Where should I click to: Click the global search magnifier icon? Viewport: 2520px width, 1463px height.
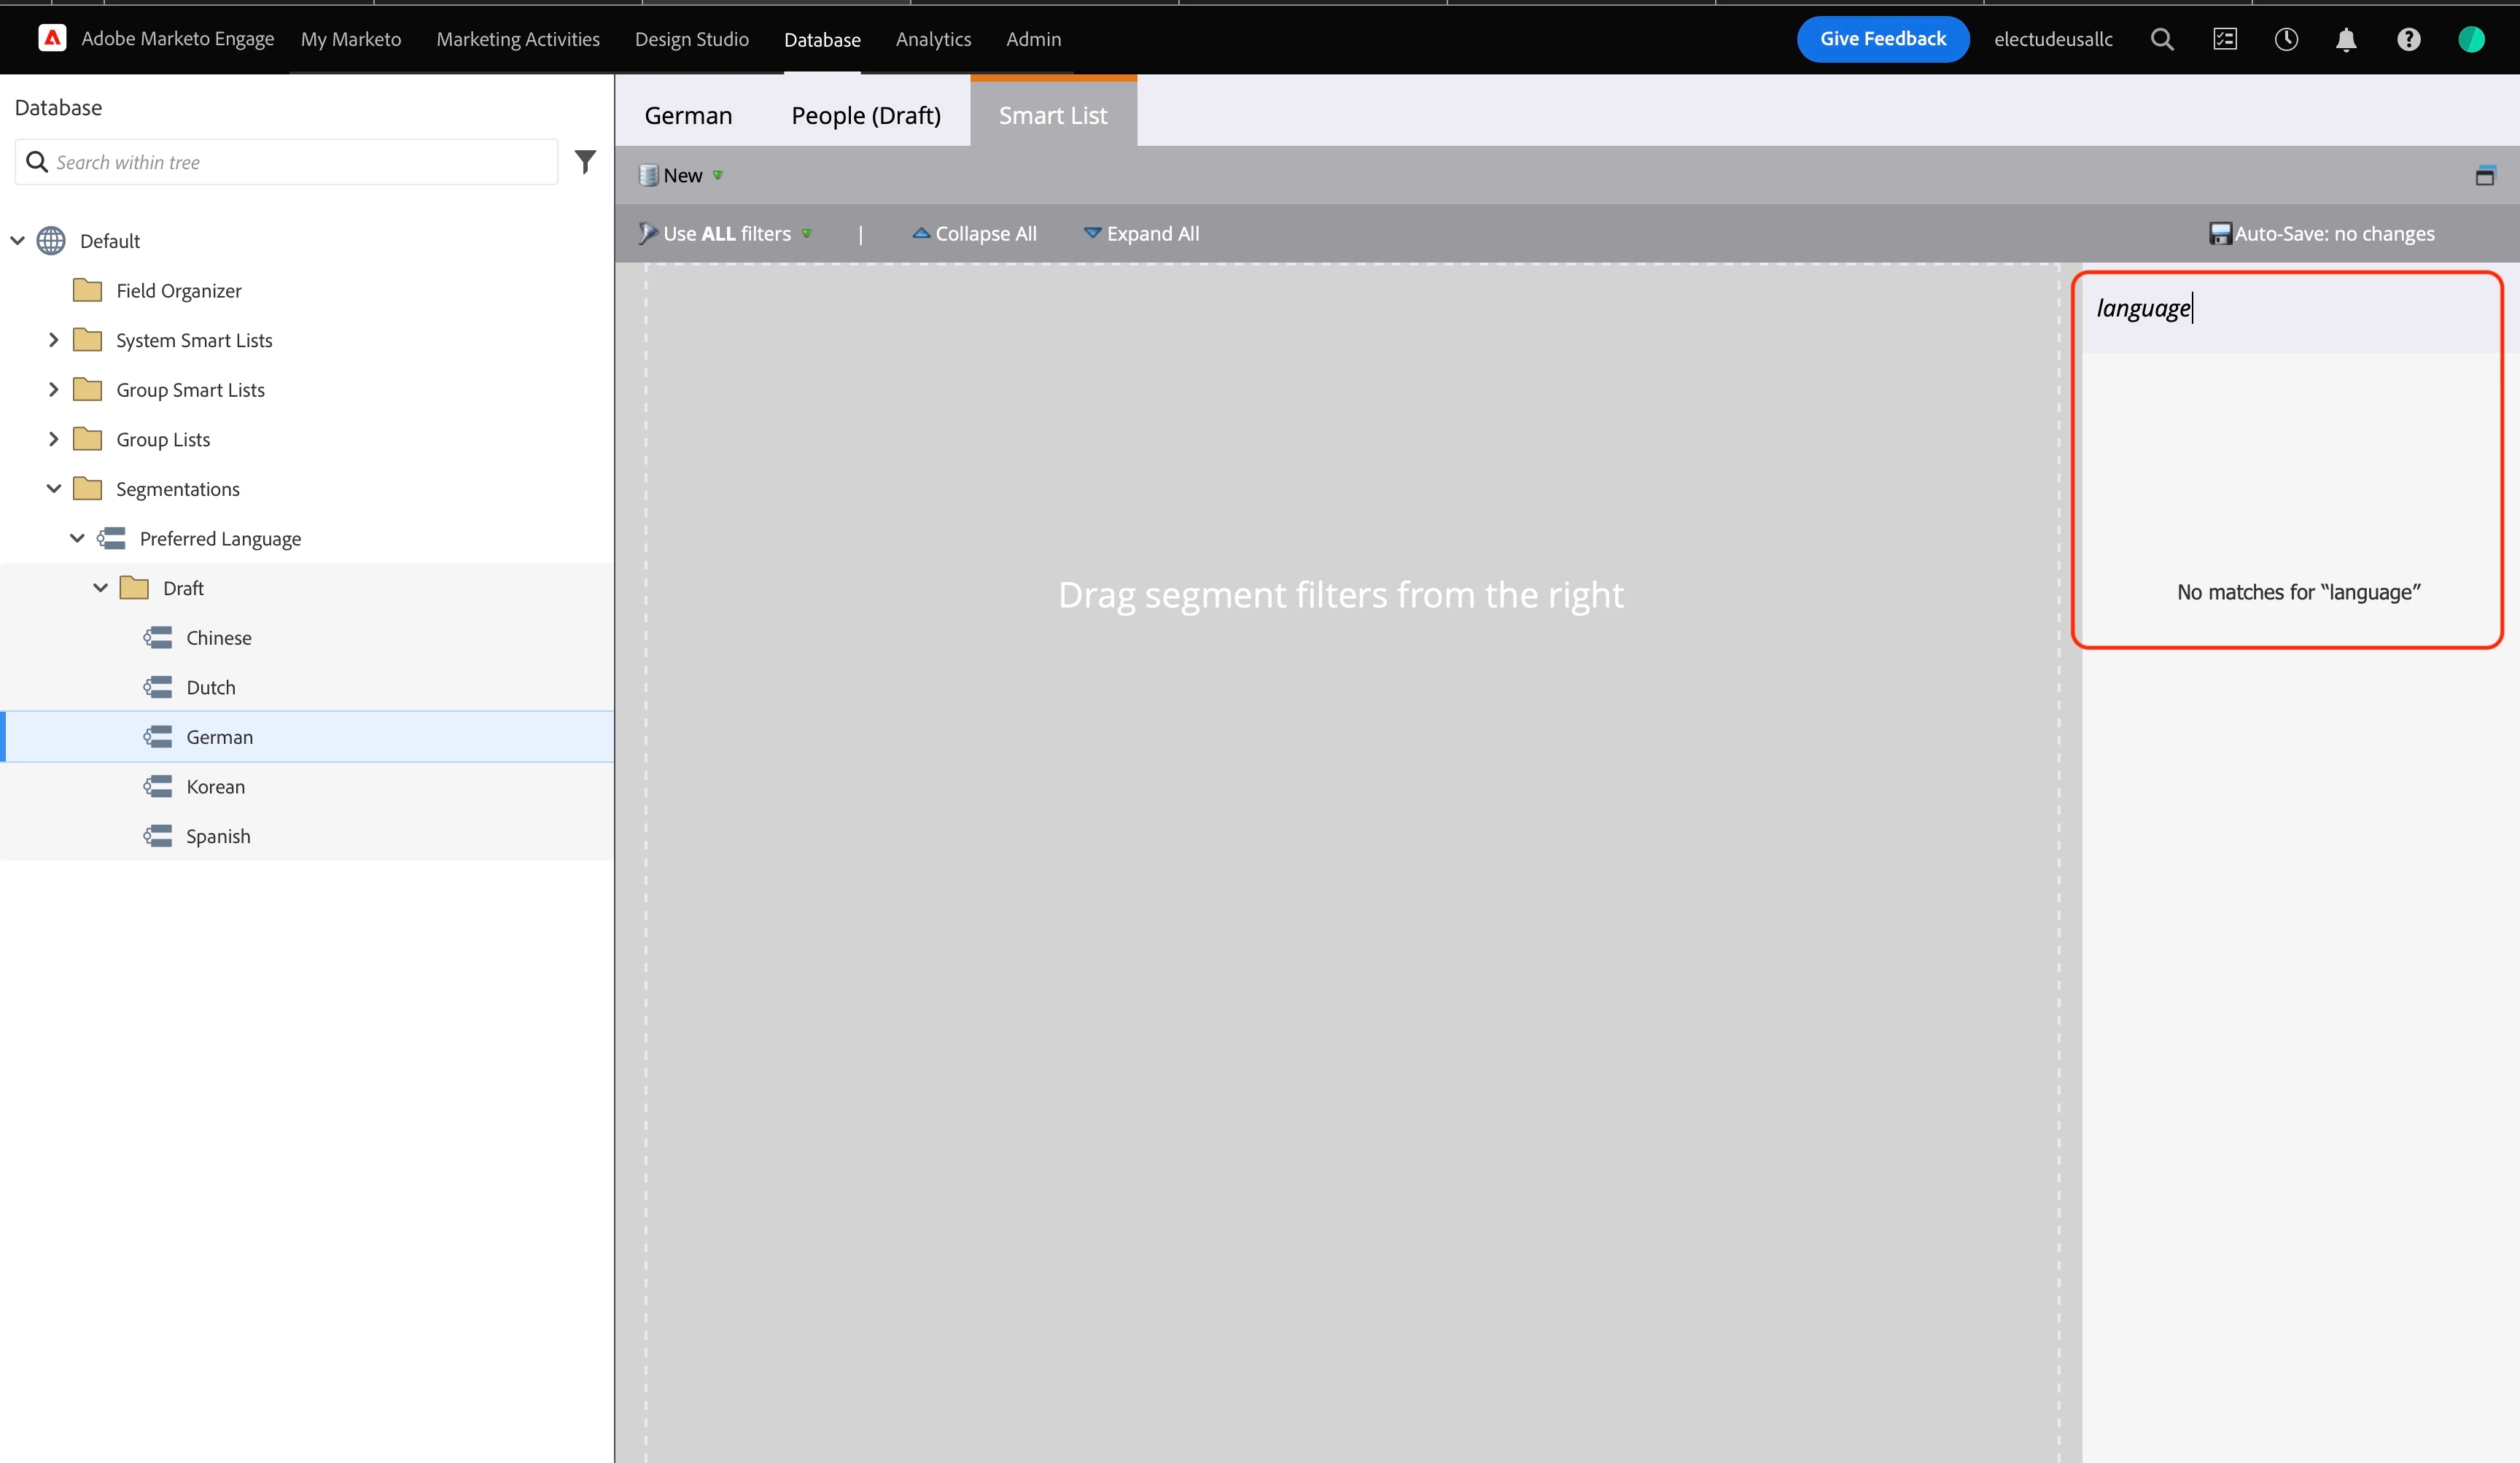click(x=2162, y=39)
